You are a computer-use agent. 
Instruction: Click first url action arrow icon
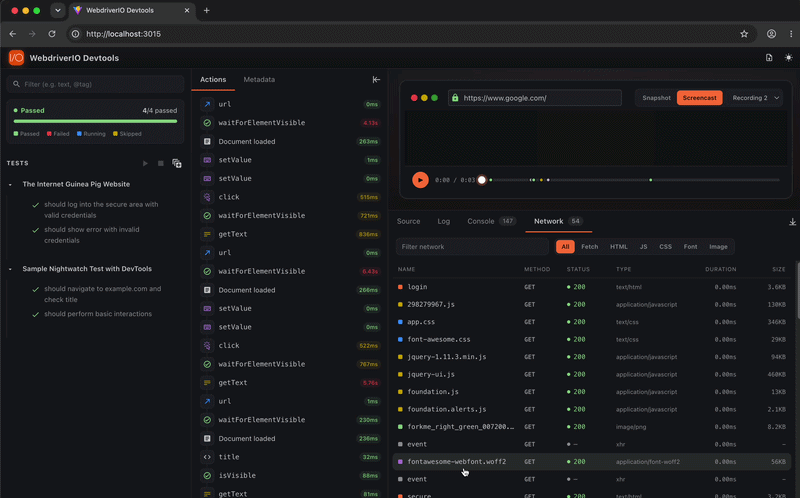click(207, 104)
